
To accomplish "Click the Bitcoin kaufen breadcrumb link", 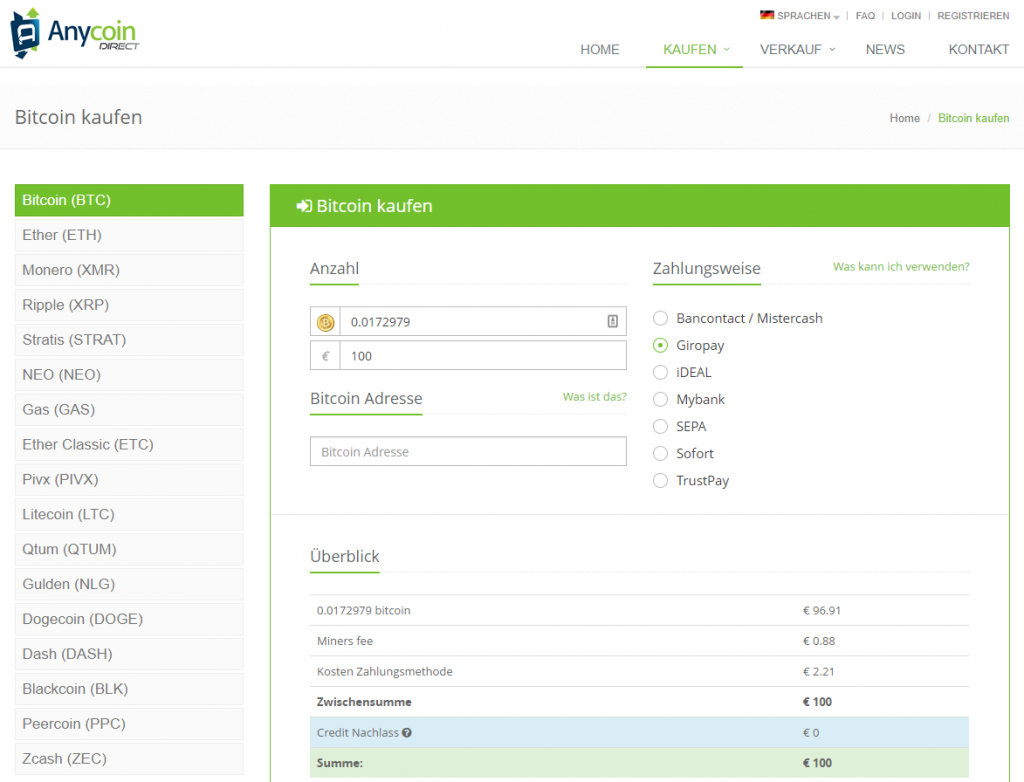I will (974, 118).
